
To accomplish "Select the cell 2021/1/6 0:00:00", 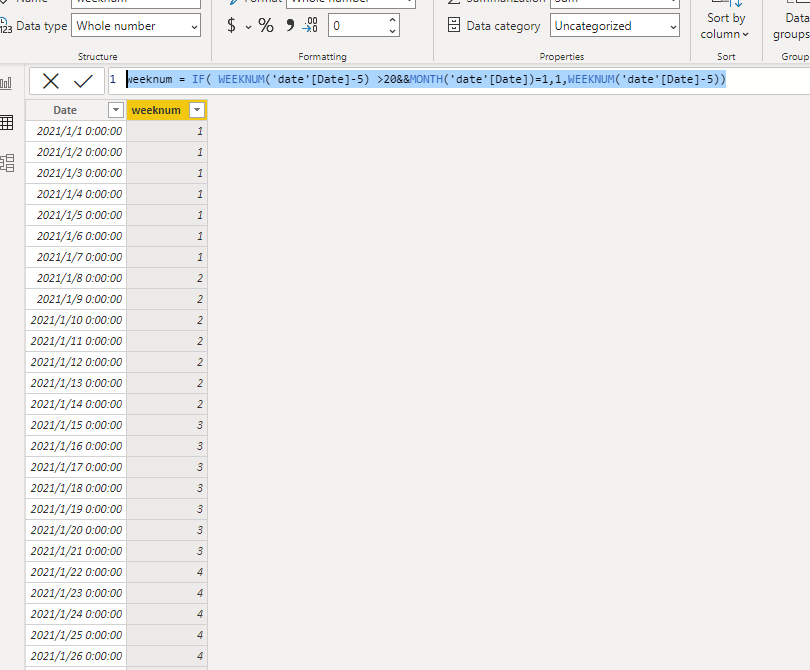I will (76, 236).
